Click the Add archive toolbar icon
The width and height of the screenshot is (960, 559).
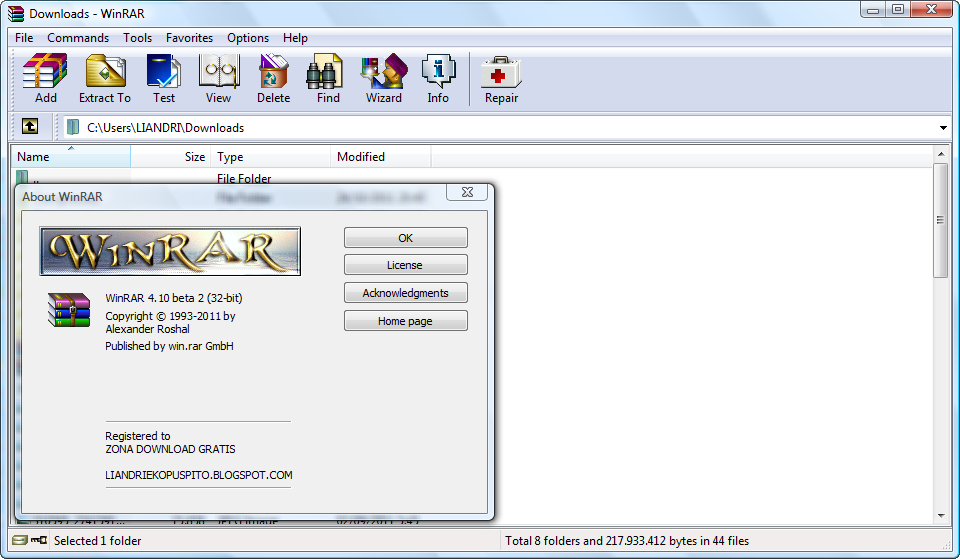[x=45, y=71]
